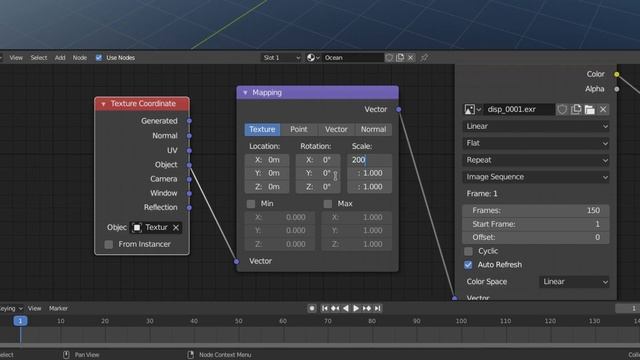Screen dimensions: 640x360
Task: Click the Generated output socket
Action: [x=189, y=121]
